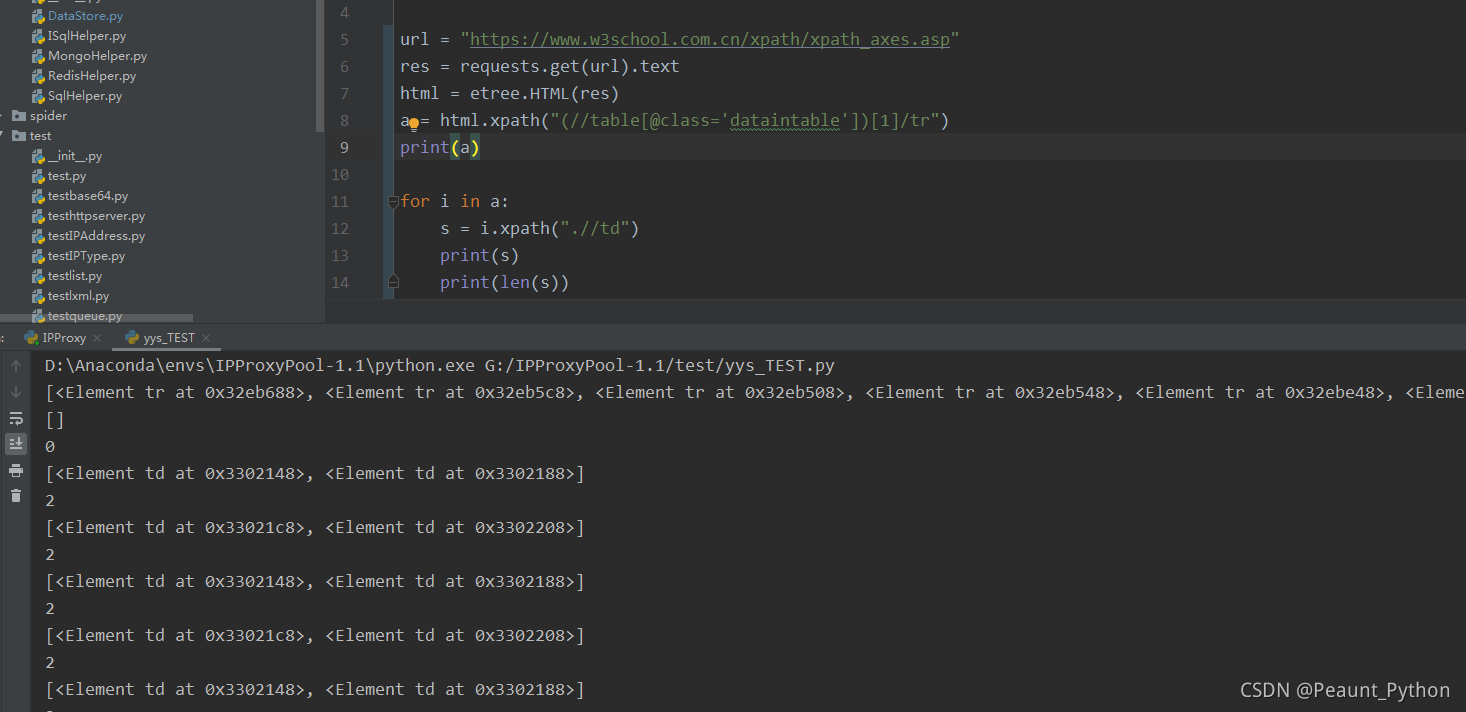Click the project tree vertical scrollbar
The width and height of the screenshot is (1466, 712).
pos(320,66)
